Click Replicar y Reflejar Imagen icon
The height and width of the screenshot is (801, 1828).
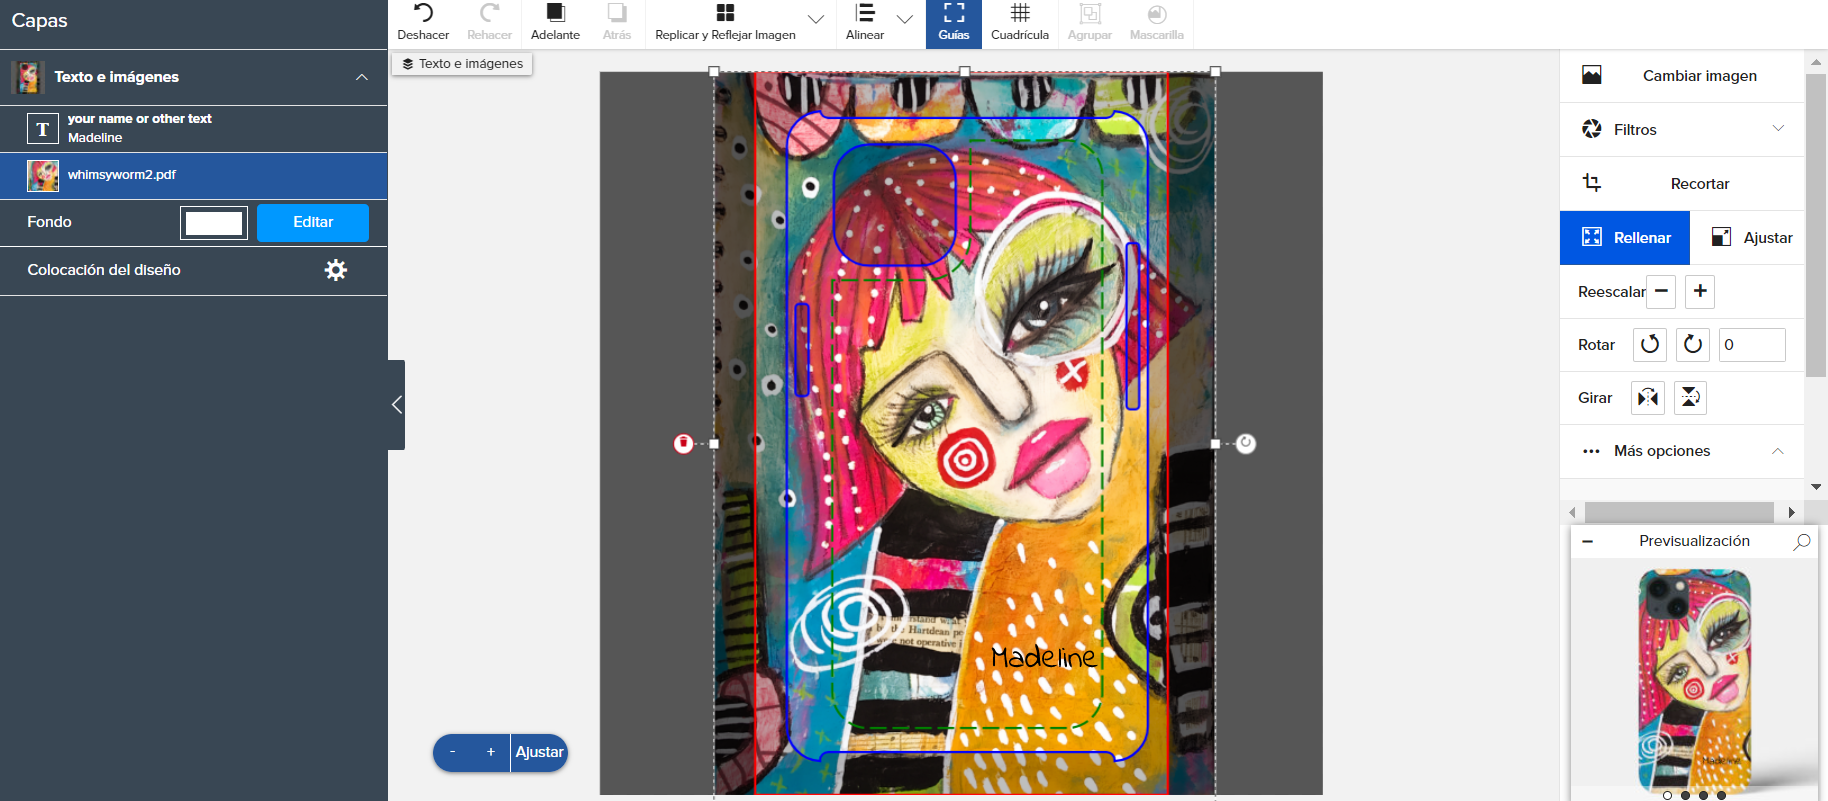coord(726,13)
